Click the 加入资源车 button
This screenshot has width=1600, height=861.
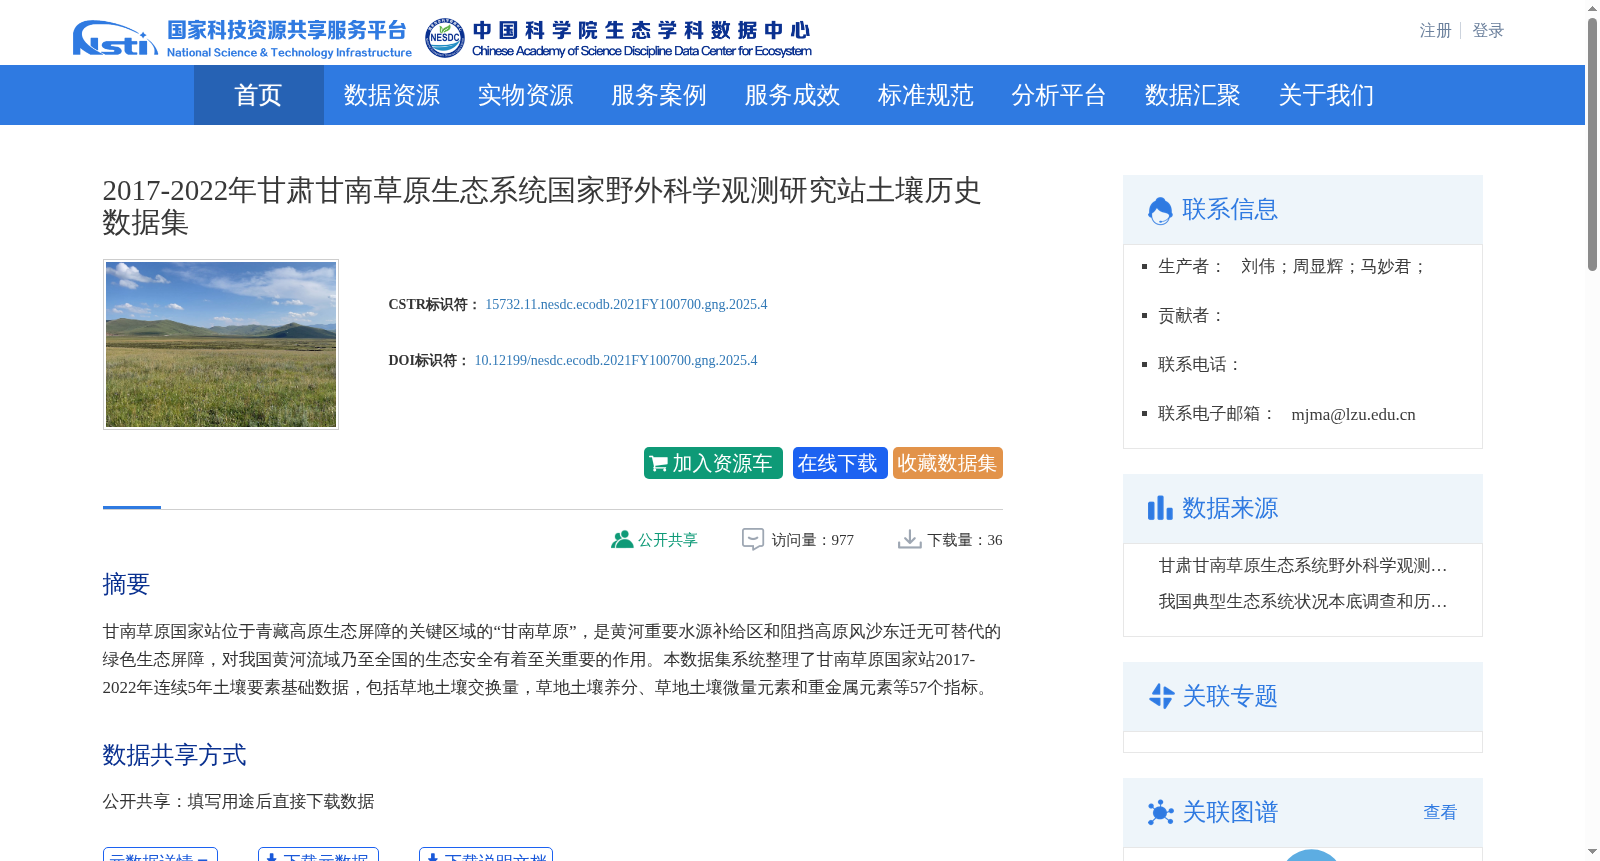[x=713, y=463]
